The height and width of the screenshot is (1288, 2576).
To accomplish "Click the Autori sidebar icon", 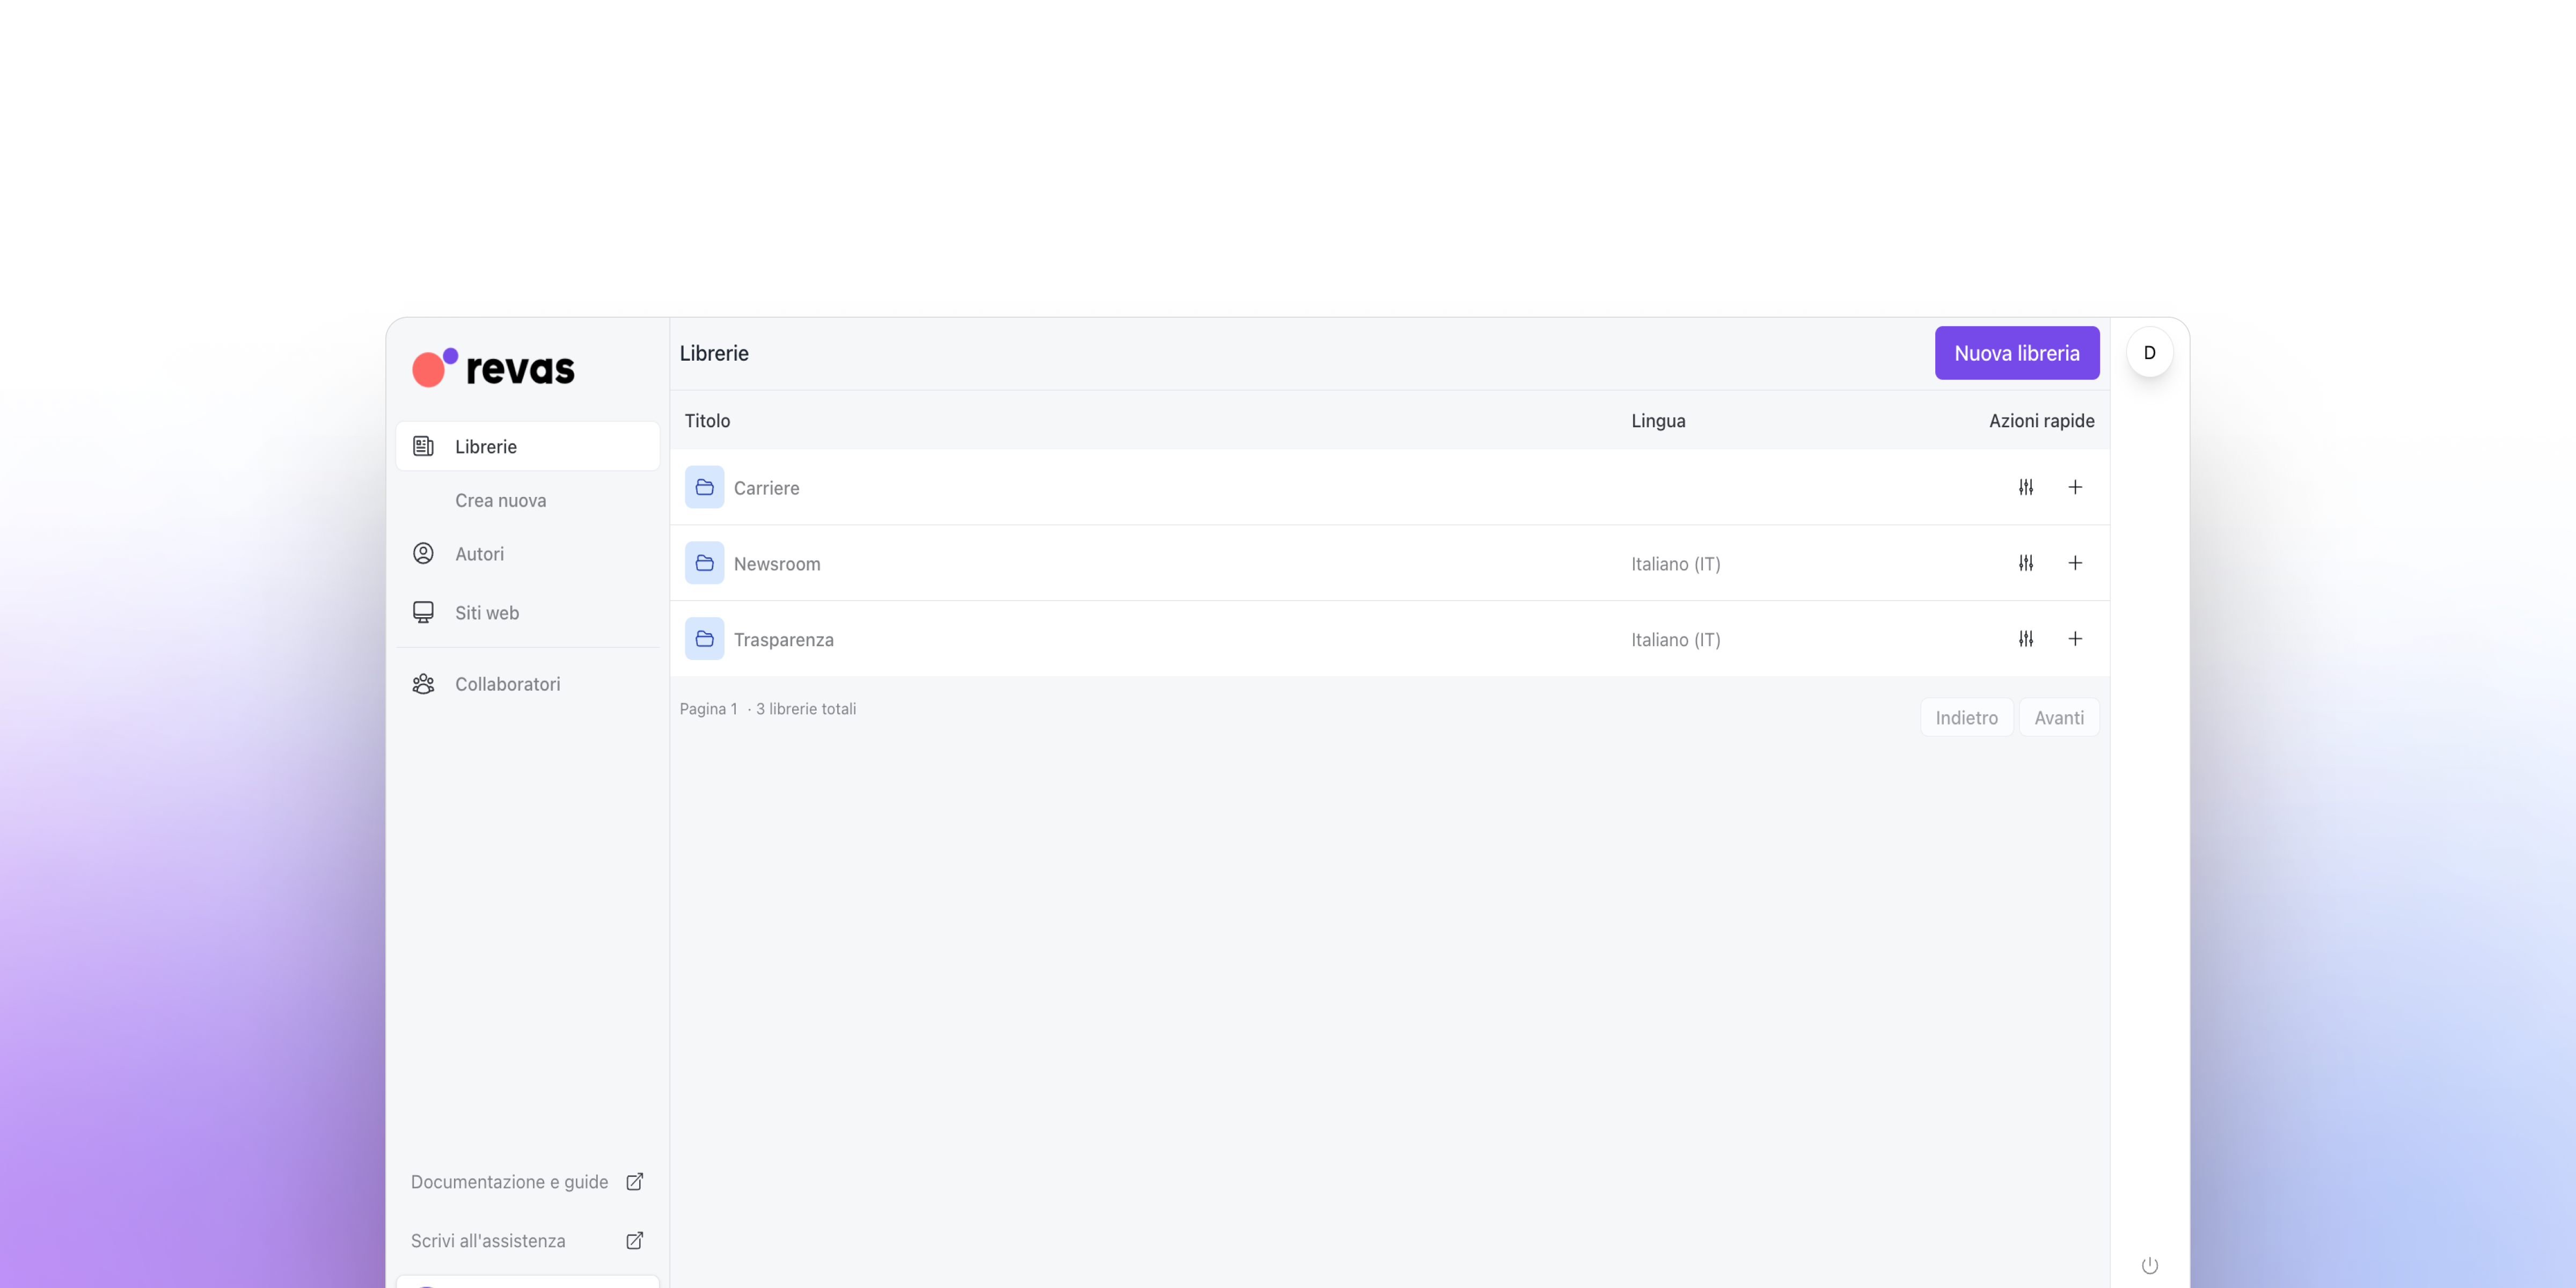I will [423, 553].
